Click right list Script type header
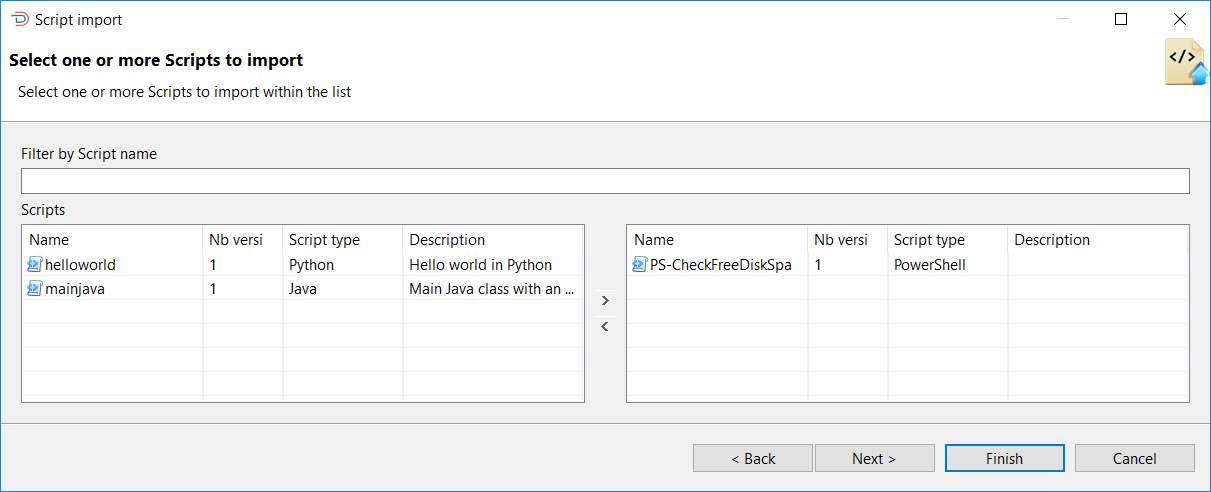This screenshot has width=1211, height=492. click(947, 240)
